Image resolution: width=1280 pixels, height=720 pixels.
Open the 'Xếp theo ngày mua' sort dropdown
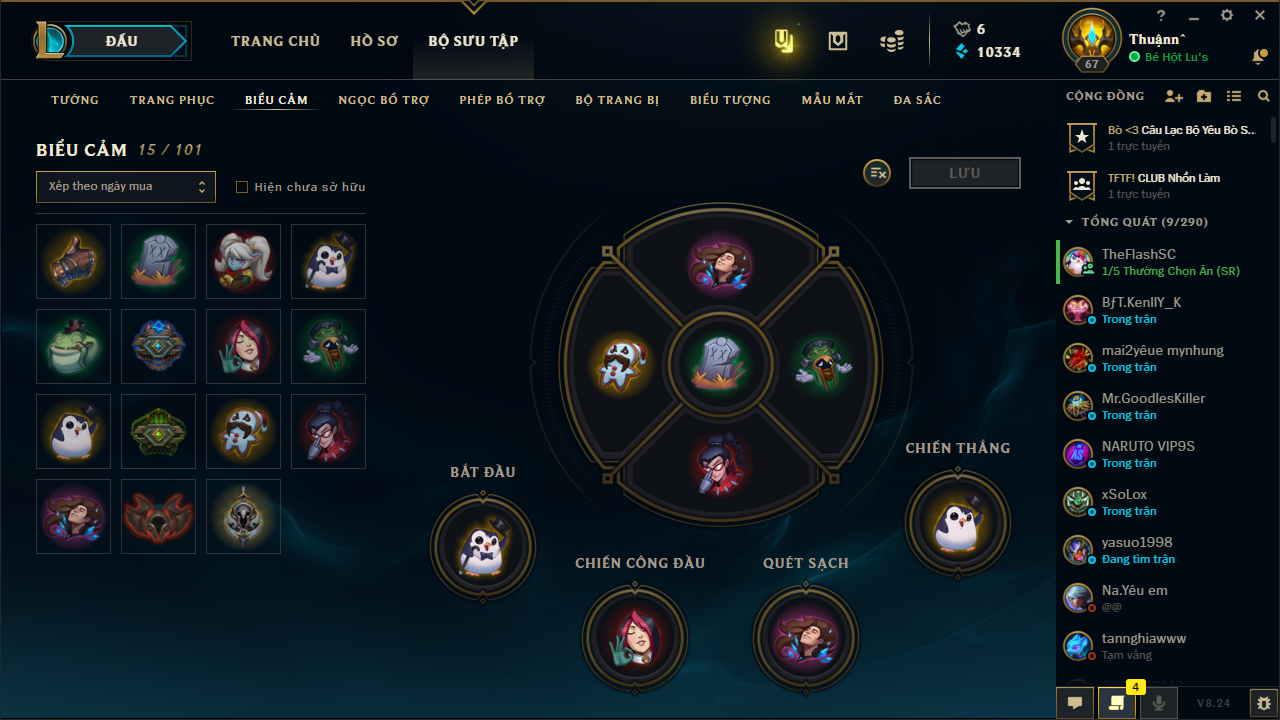tap(126, 187)
